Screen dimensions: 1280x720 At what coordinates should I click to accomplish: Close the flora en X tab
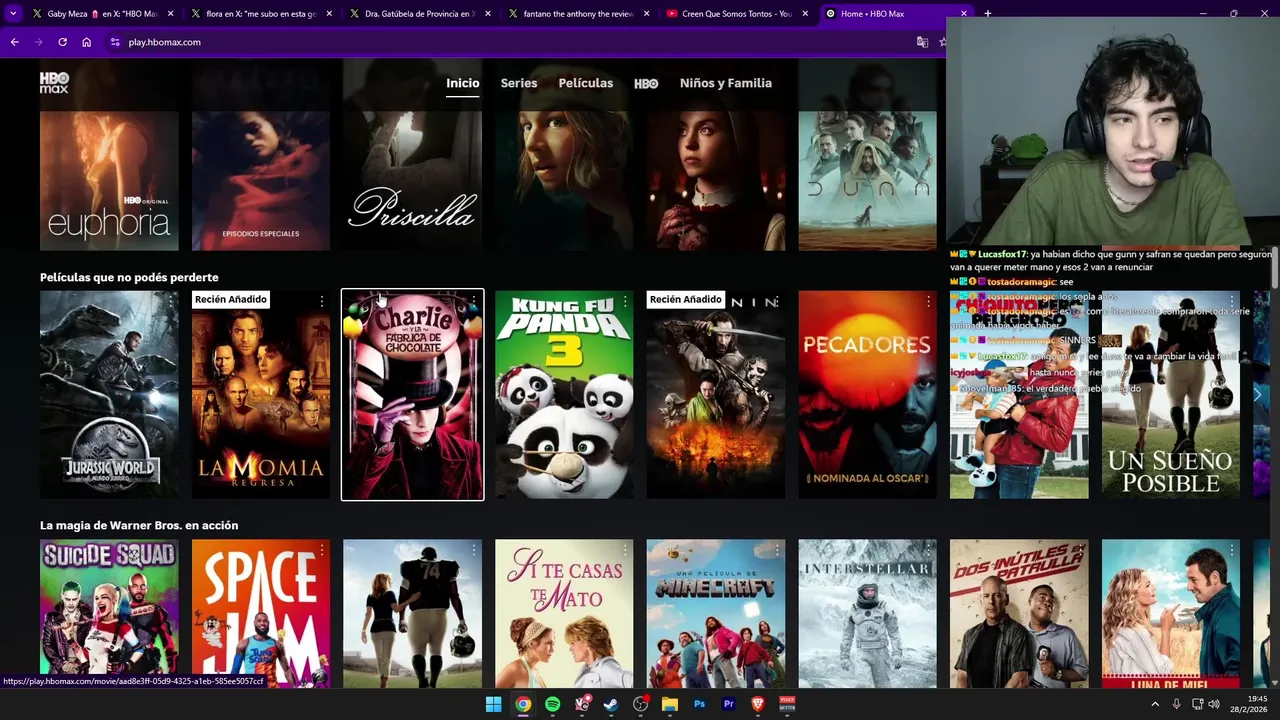(329, 14)
